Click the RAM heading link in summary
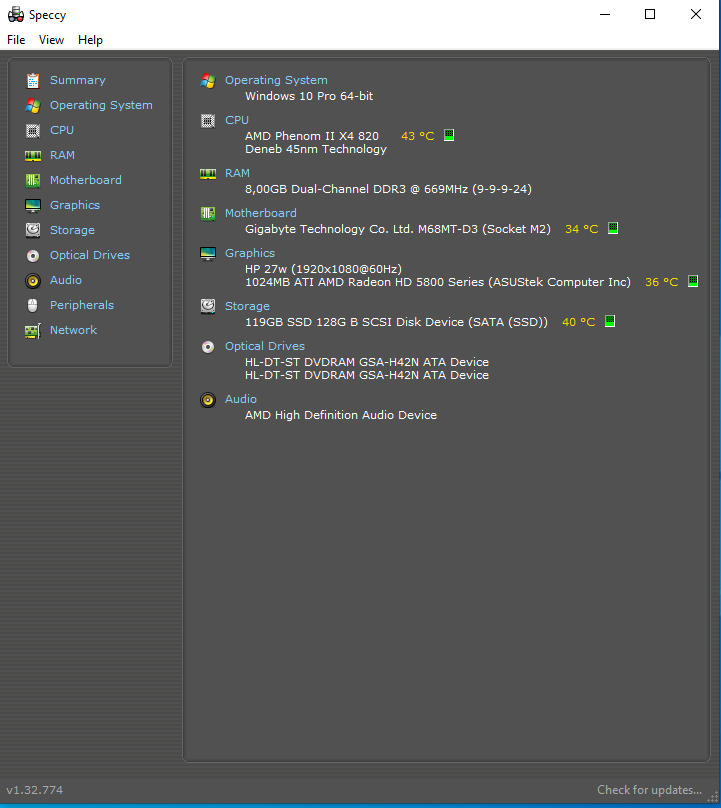Image resolution: width=721 pixels, height=808 pixels. [238, 173]
